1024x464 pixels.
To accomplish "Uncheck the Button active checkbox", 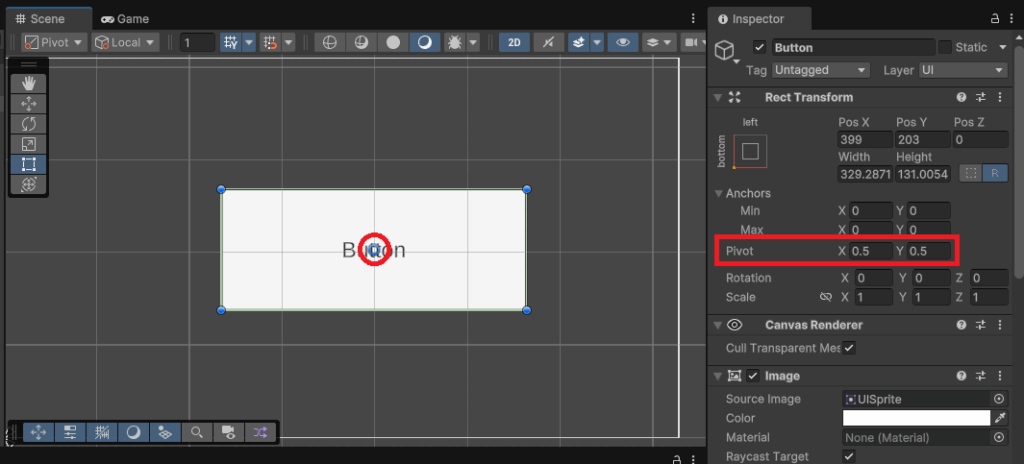I will point(760,47).
